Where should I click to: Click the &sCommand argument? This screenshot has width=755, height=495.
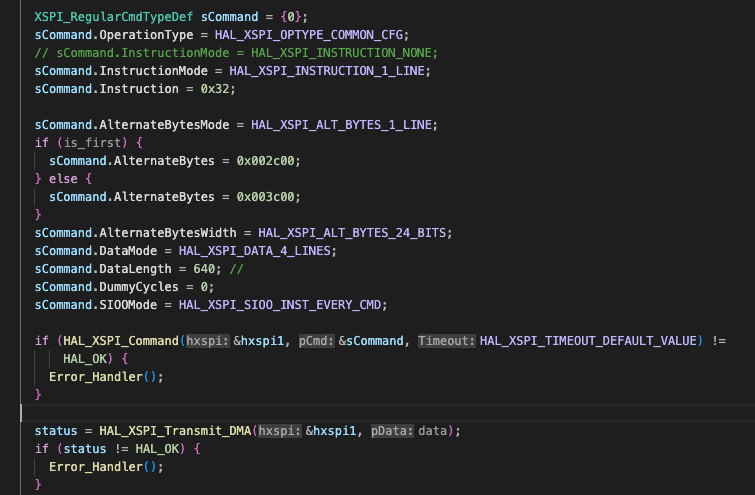coord(371,341)
